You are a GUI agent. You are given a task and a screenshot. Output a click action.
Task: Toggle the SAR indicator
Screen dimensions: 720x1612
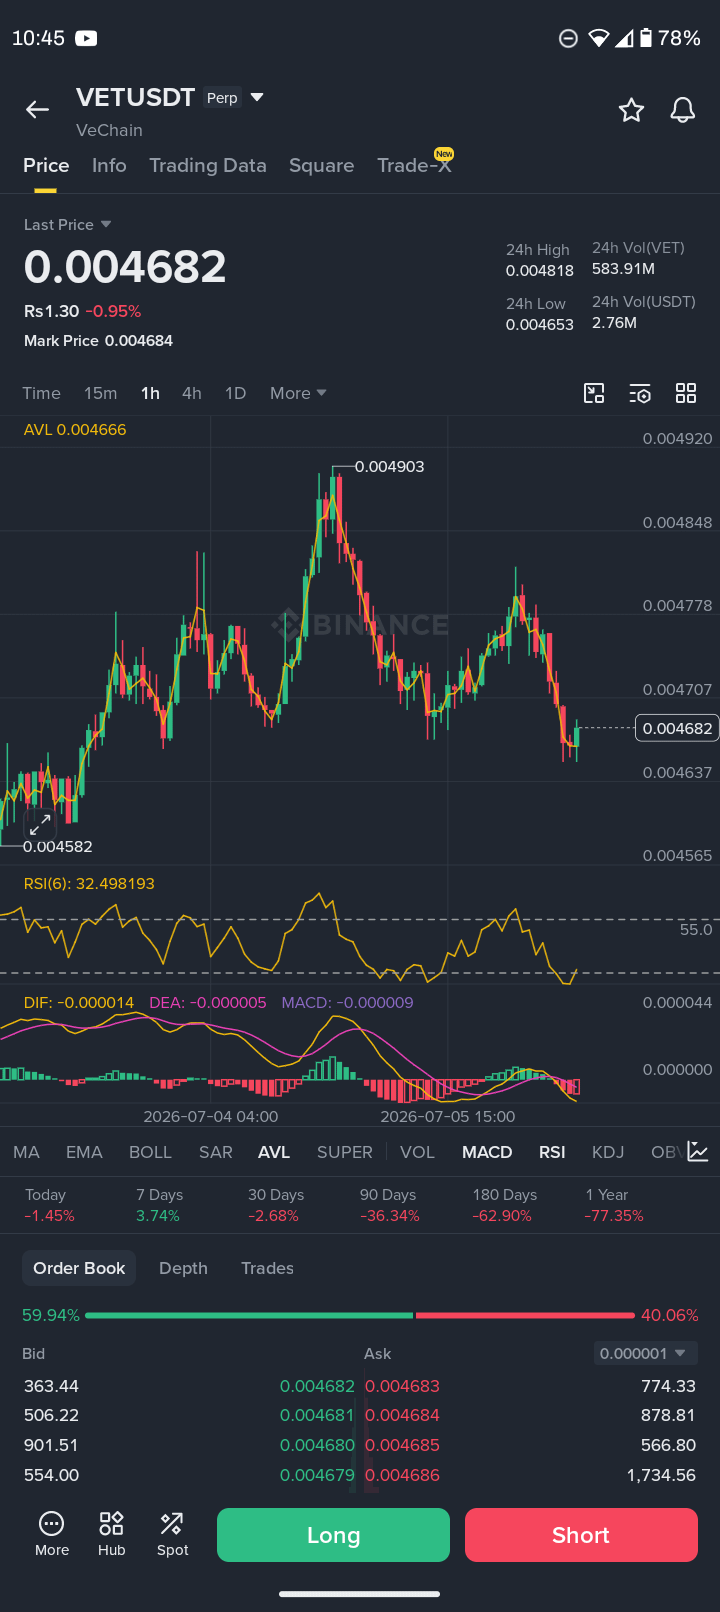point(216,1152)
